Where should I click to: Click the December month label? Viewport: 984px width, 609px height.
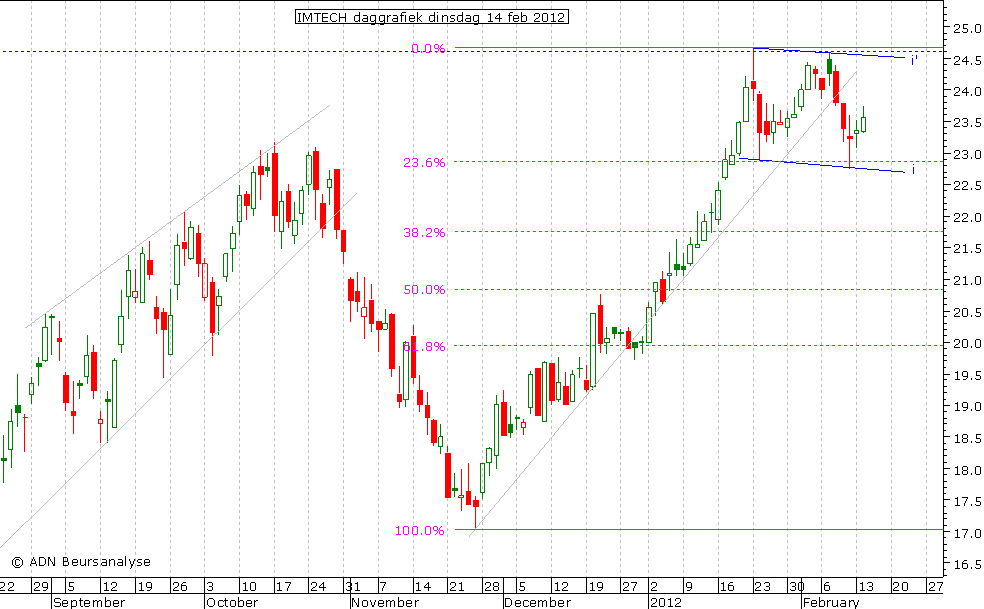[538, 603]
